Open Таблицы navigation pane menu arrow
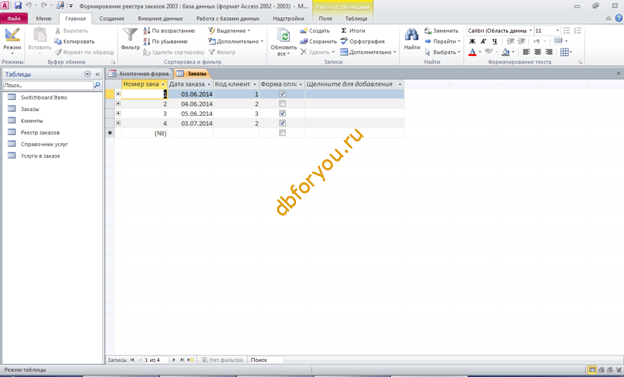This screenshot has height=377, width=624. (88, 74)
